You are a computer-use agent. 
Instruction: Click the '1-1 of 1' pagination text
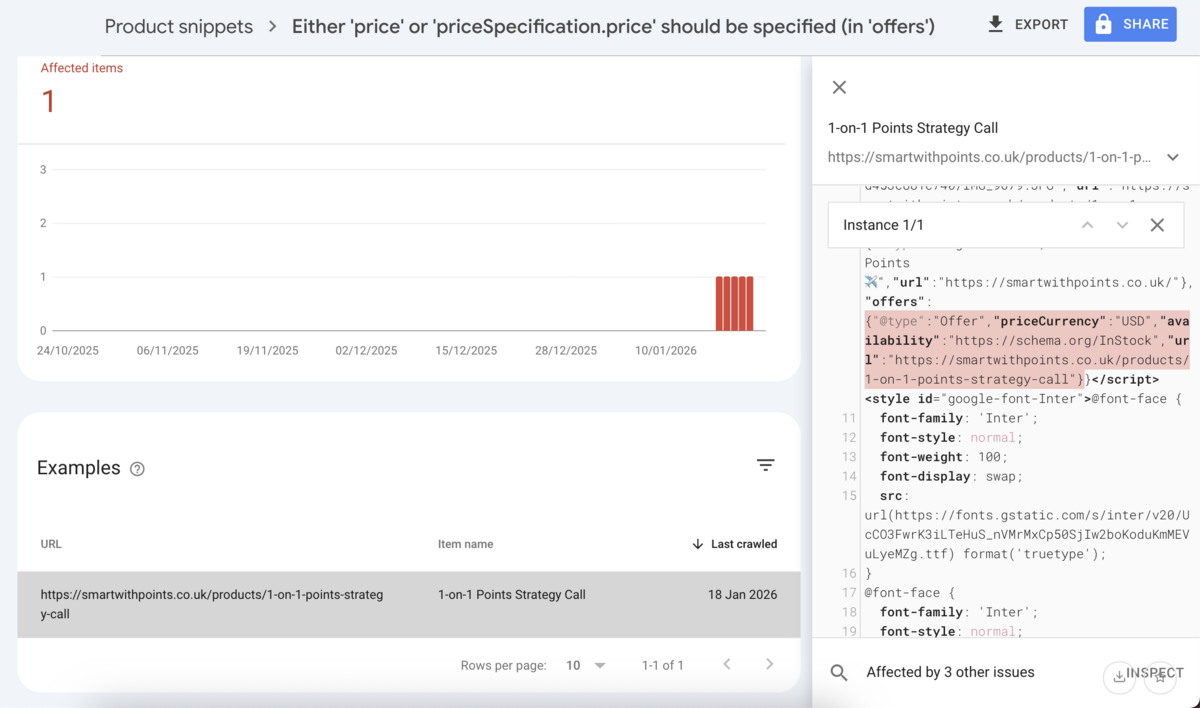tap(663, 665)
